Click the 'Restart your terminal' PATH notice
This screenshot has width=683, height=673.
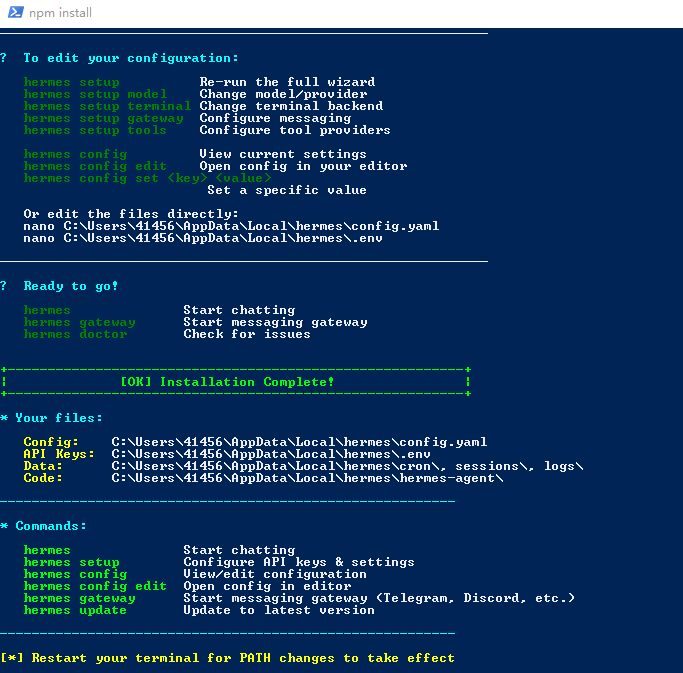tap(227, 658)
